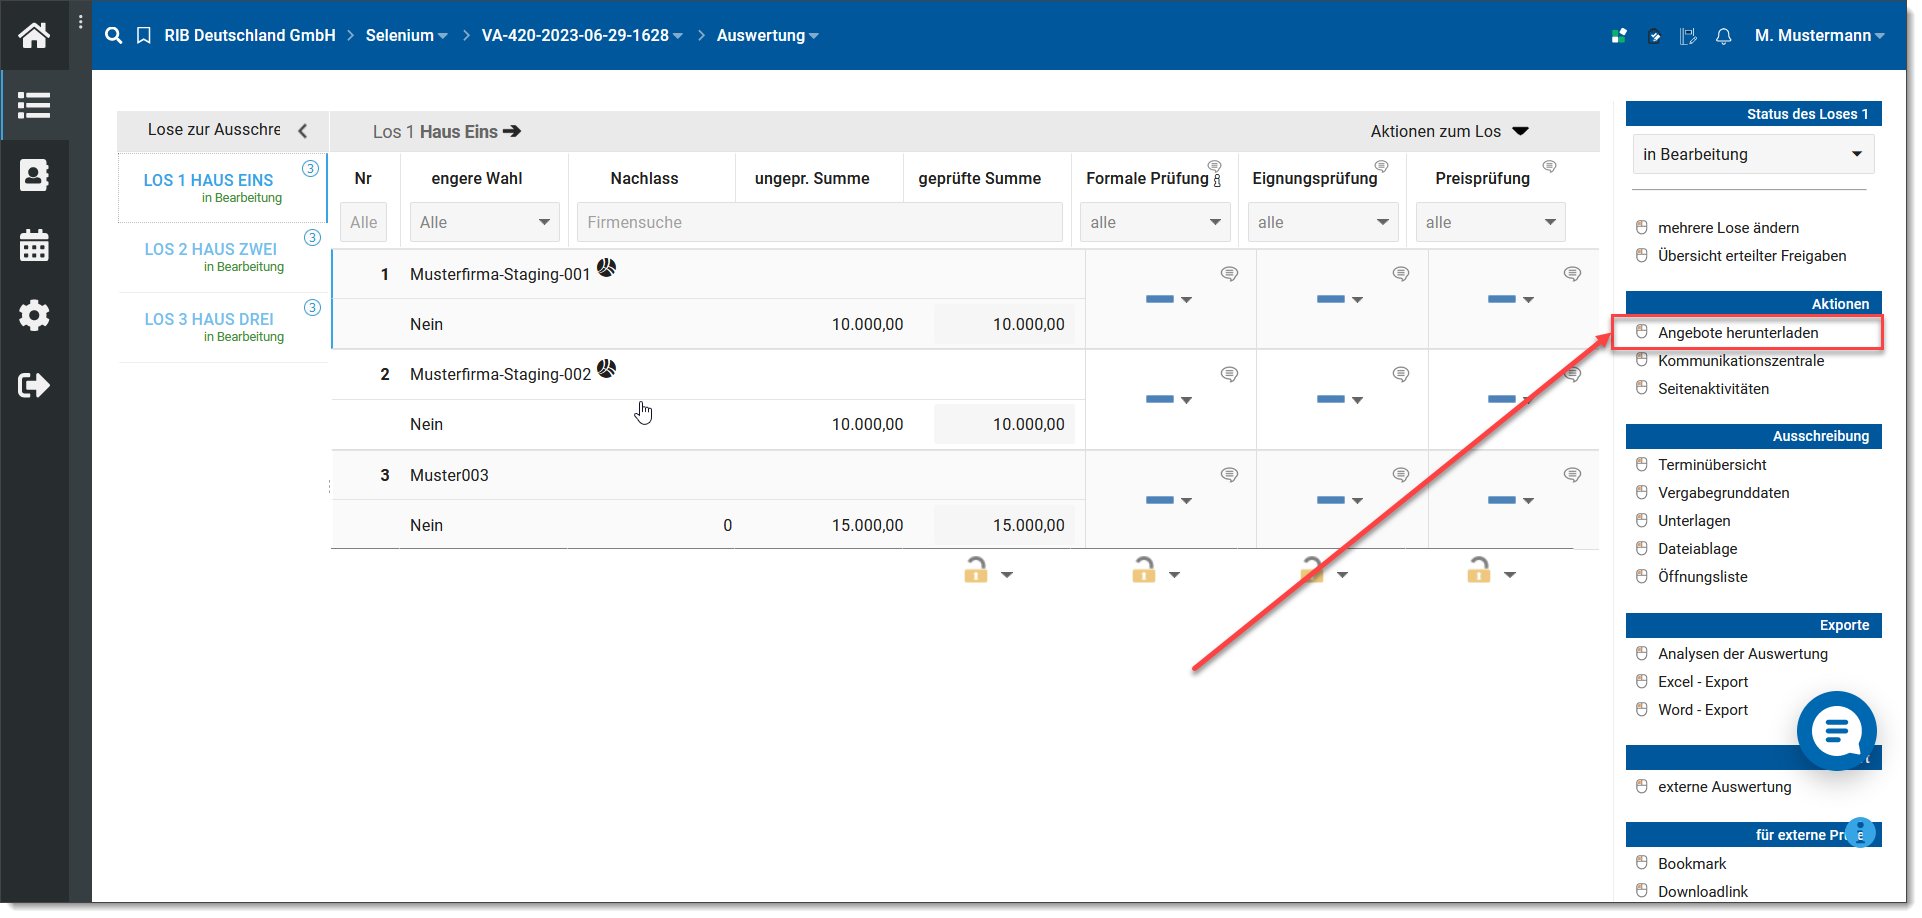1922x918 pixels.
Task: Collapse the Lose zur Ausschreibung panel
Action: click(x=302, y=130)
